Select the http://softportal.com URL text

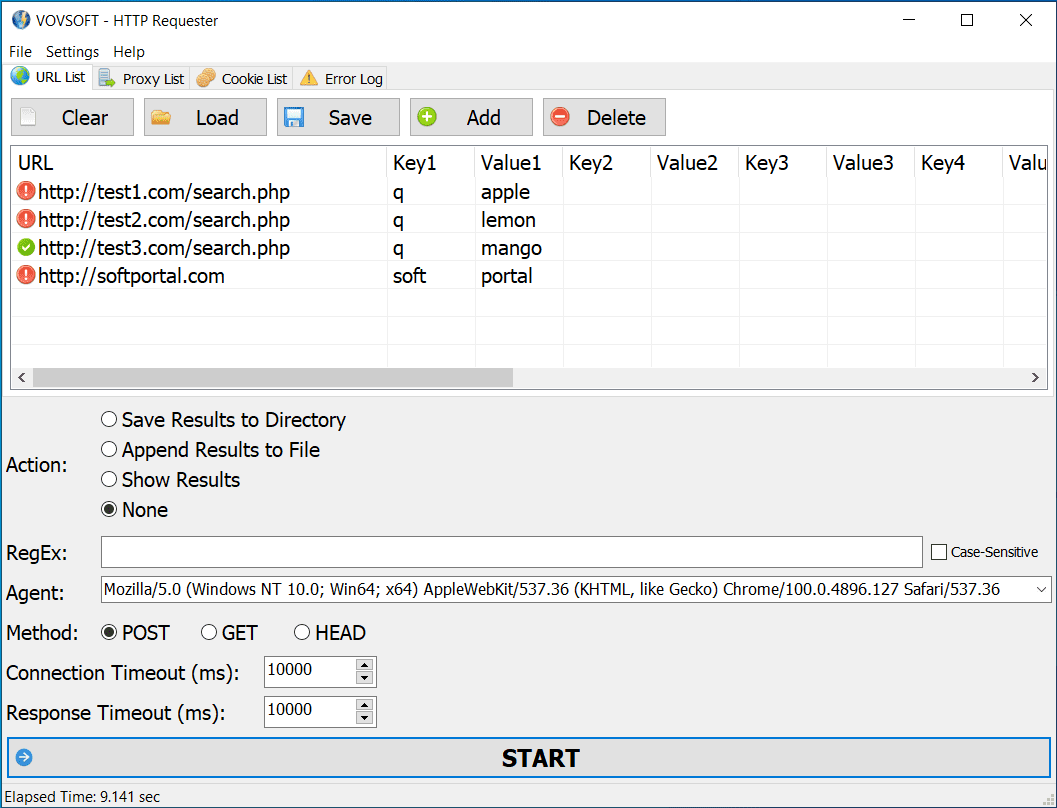pos(131,276)
